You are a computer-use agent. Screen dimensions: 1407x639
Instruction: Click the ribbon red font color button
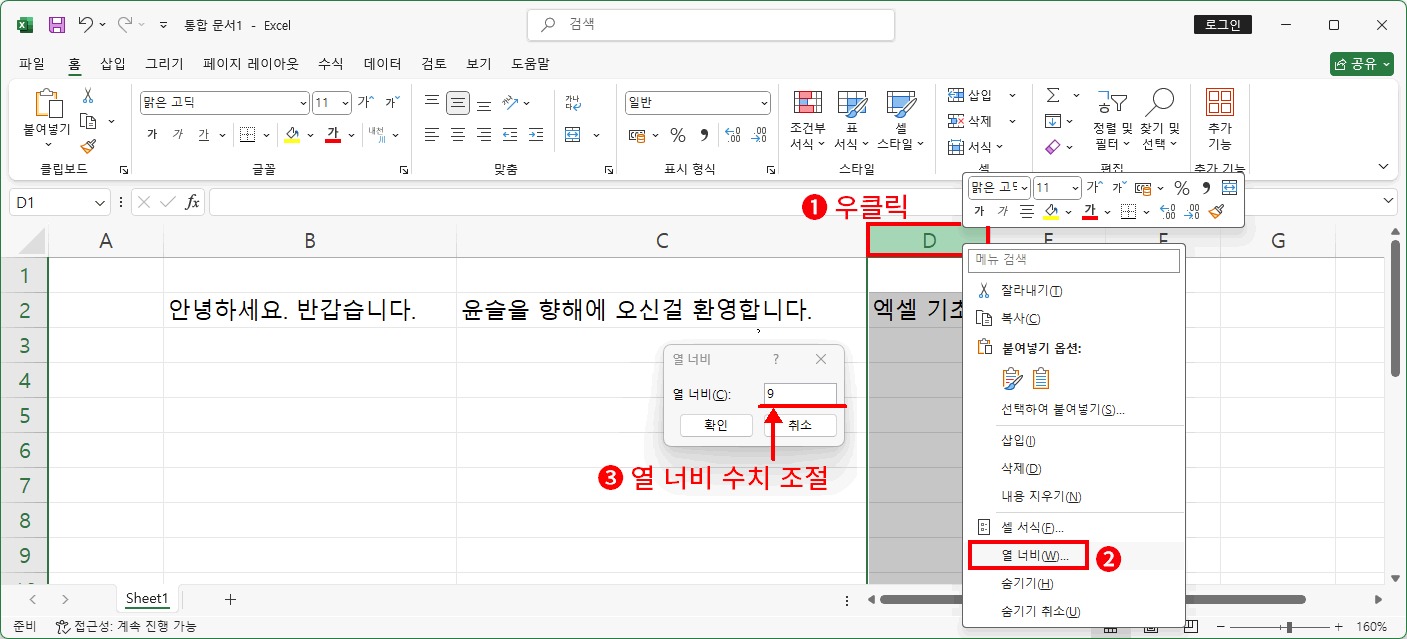[333, 134]
